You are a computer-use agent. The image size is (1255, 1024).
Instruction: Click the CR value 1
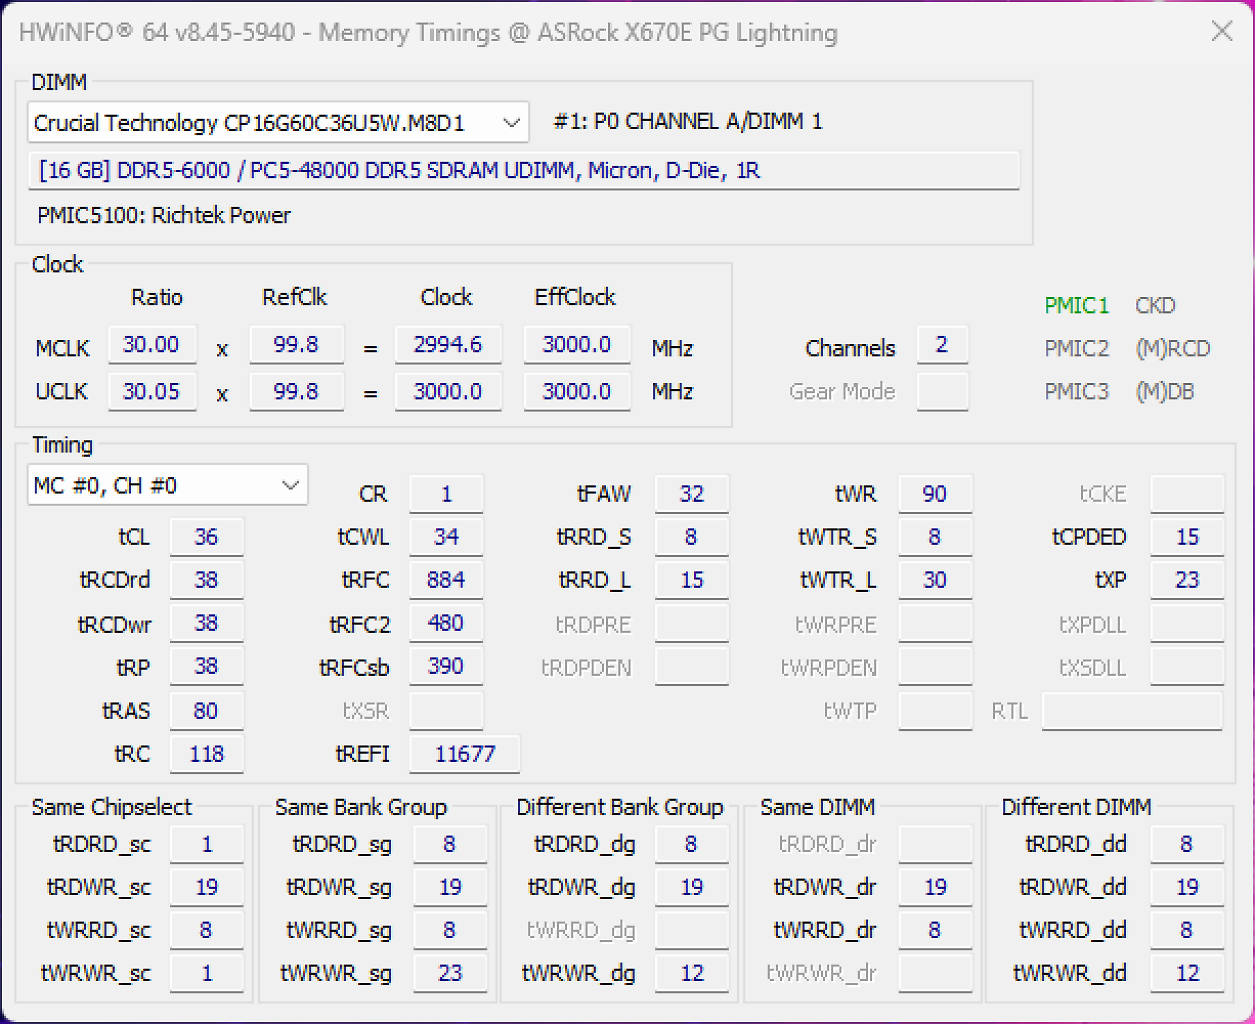click(x=446, y=494)
